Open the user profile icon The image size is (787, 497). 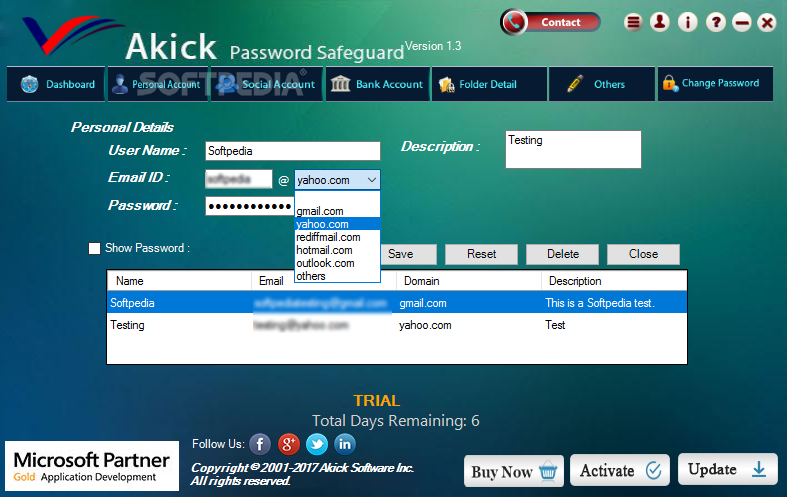point(660,22)
